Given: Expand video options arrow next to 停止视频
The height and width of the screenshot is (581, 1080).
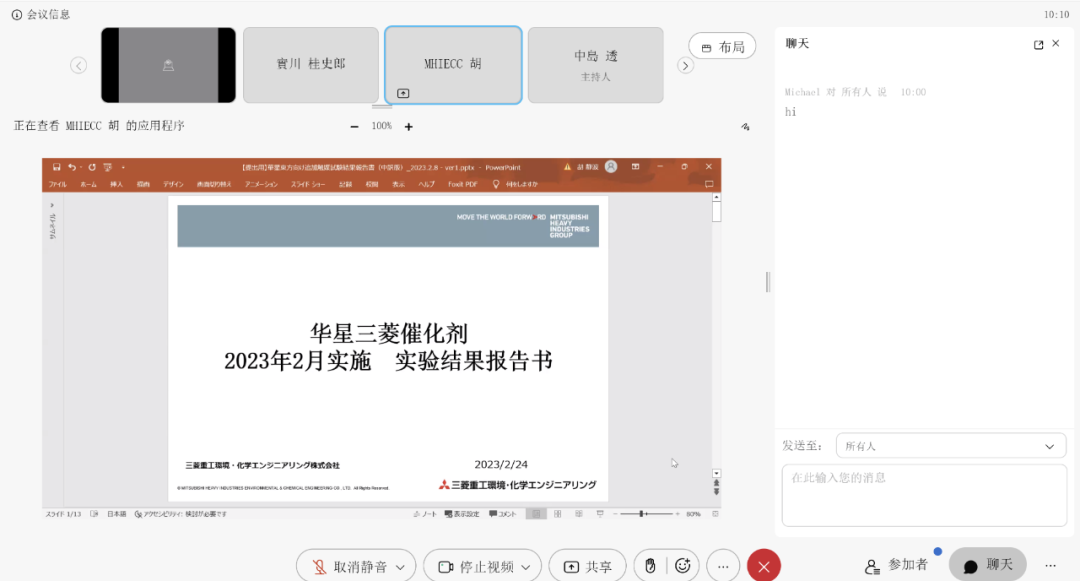Looking at the screenshot, I should click(526, 567).
